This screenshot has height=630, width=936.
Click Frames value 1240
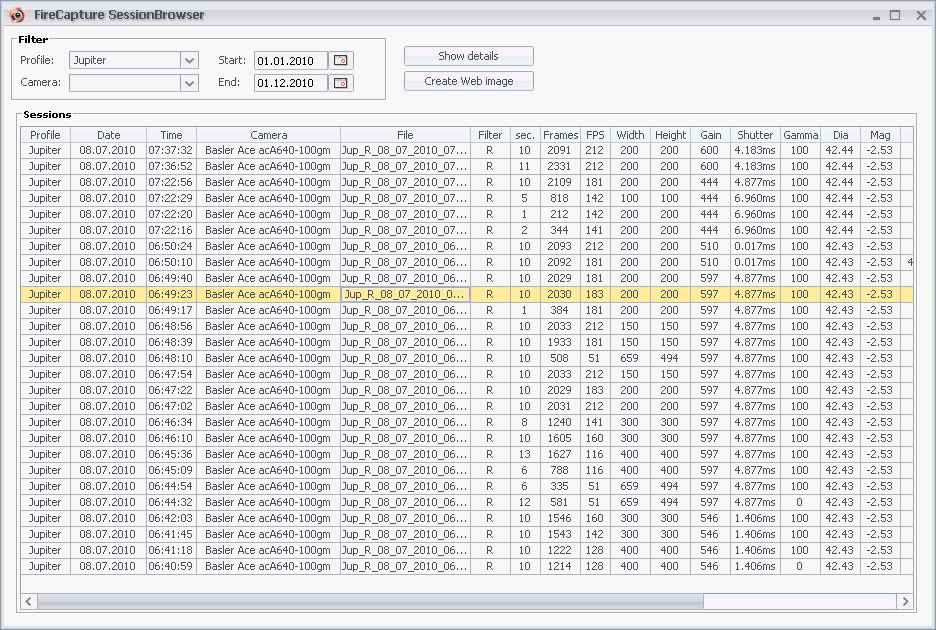point(559,422)
